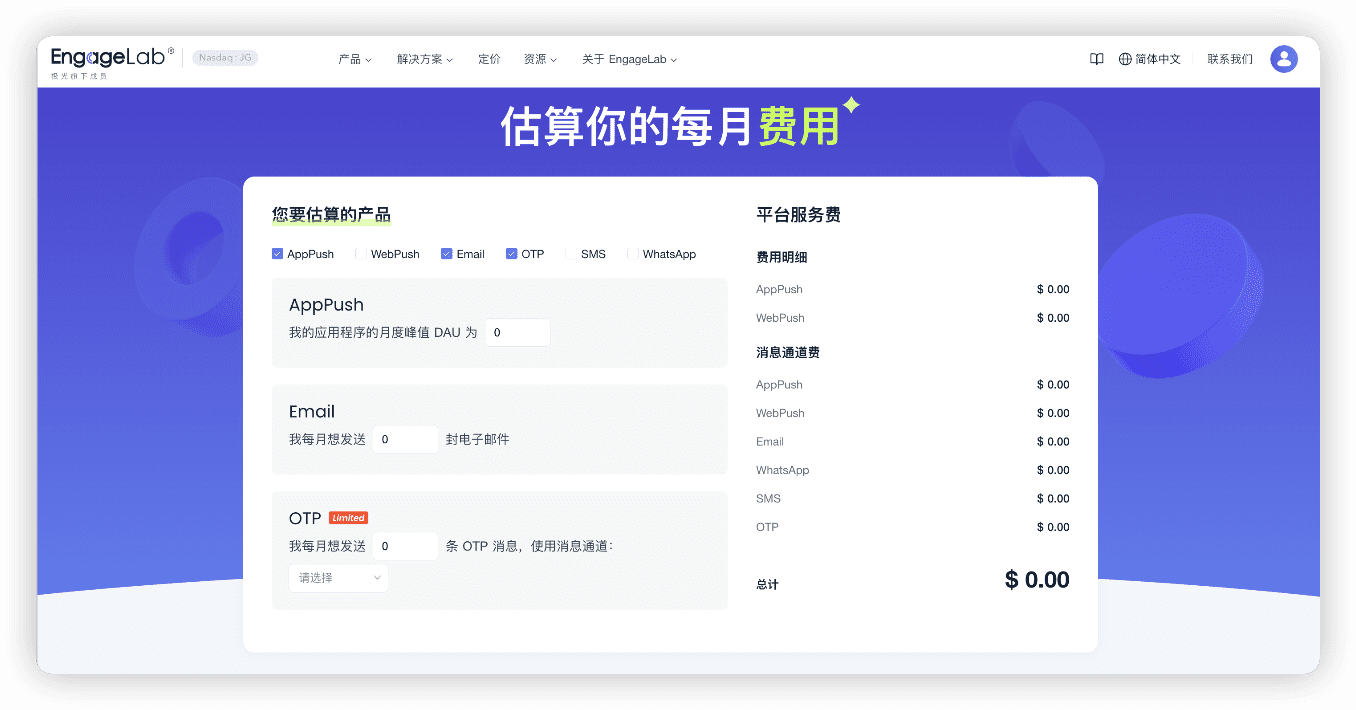Click the 总计 $ 0.00 amount
This screenshot has width=1356, height=710.
[x=1037, y=580]
